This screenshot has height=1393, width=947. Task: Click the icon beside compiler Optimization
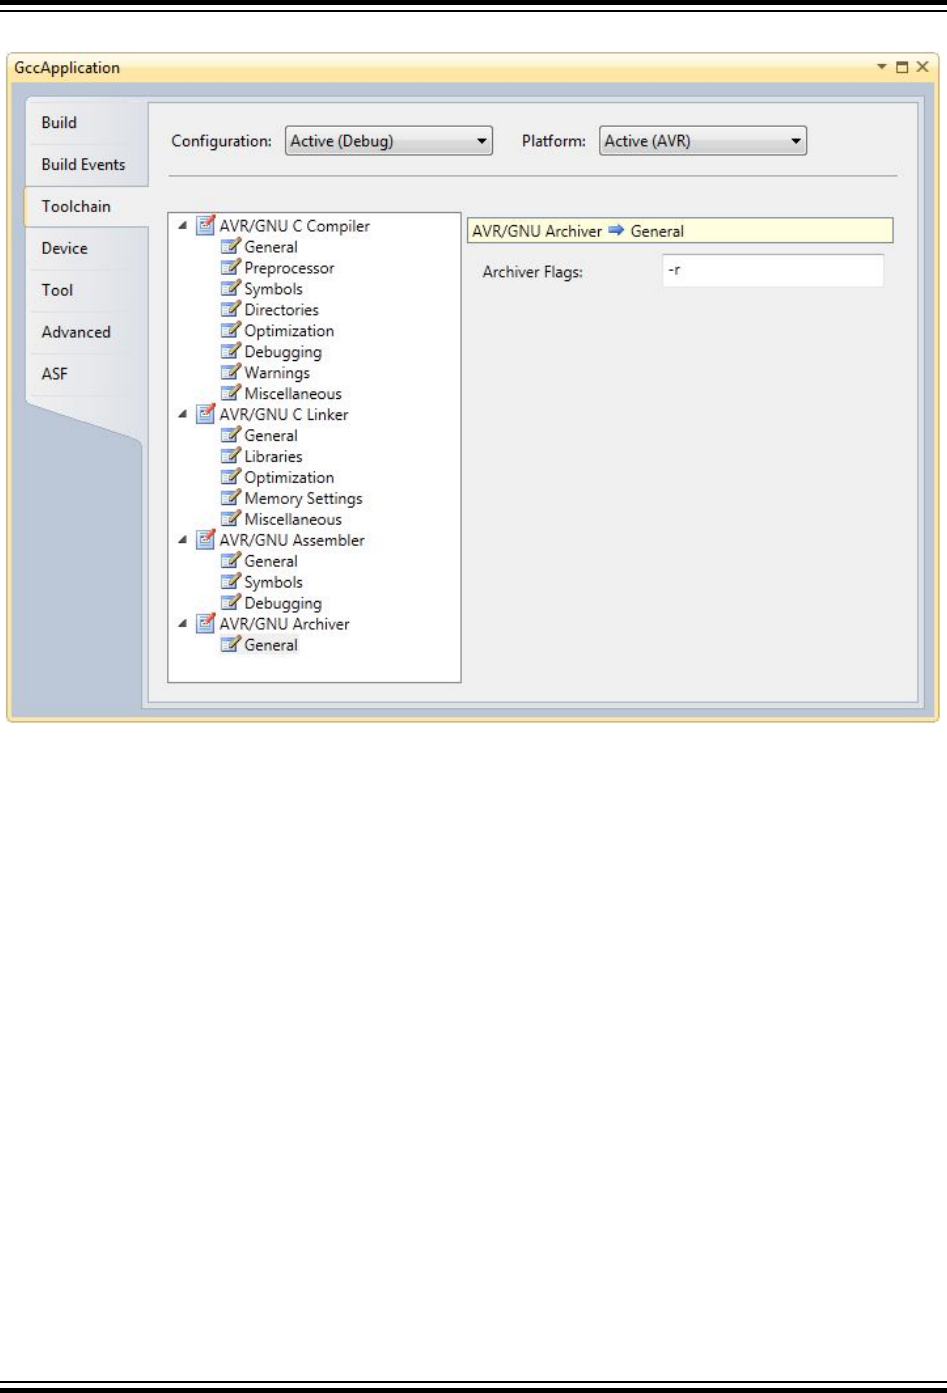click(230, 330)
